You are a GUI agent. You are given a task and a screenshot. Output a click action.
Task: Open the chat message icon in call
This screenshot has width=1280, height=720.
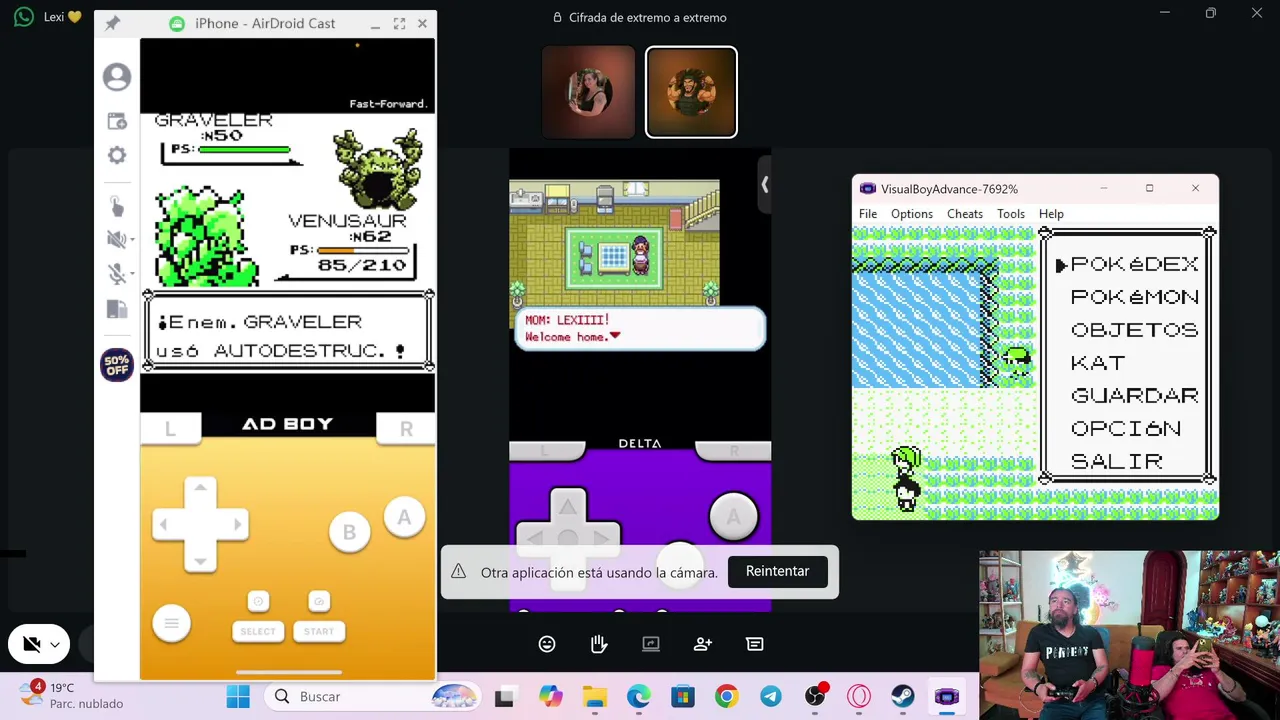tap(755, 644)
